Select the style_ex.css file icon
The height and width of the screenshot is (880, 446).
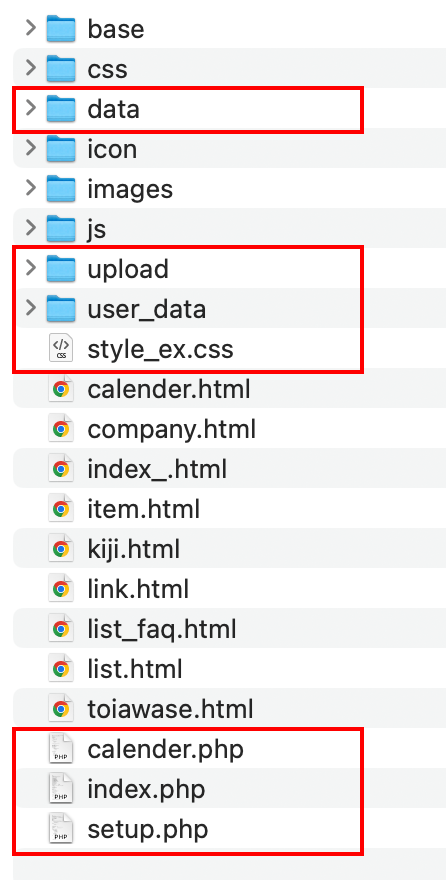tap(61, 349)
